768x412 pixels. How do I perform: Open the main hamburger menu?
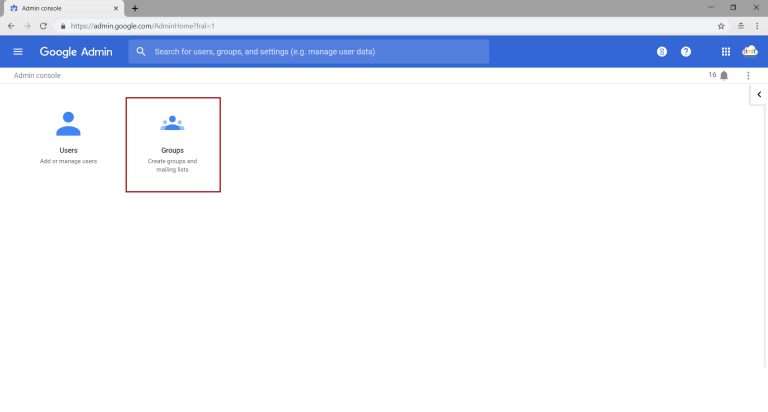pos(18,51)
